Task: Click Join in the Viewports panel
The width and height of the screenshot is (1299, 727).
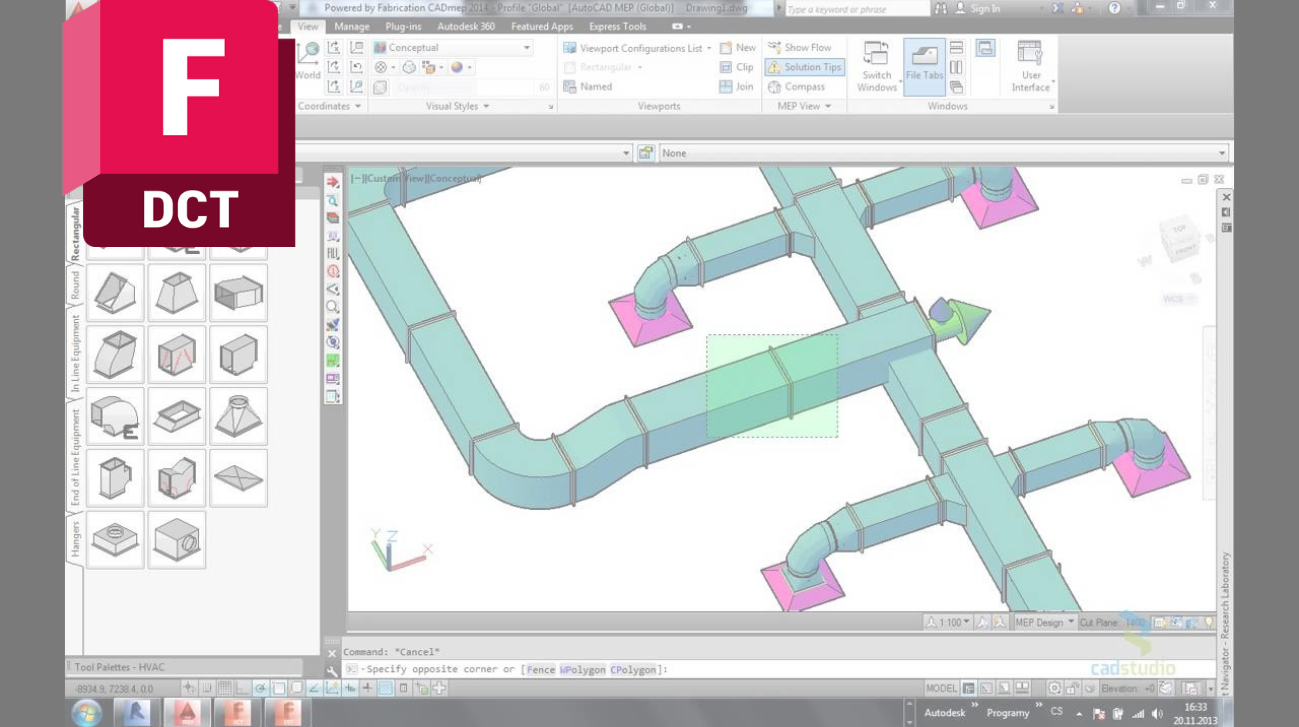Action: click(x=737, y=87)
